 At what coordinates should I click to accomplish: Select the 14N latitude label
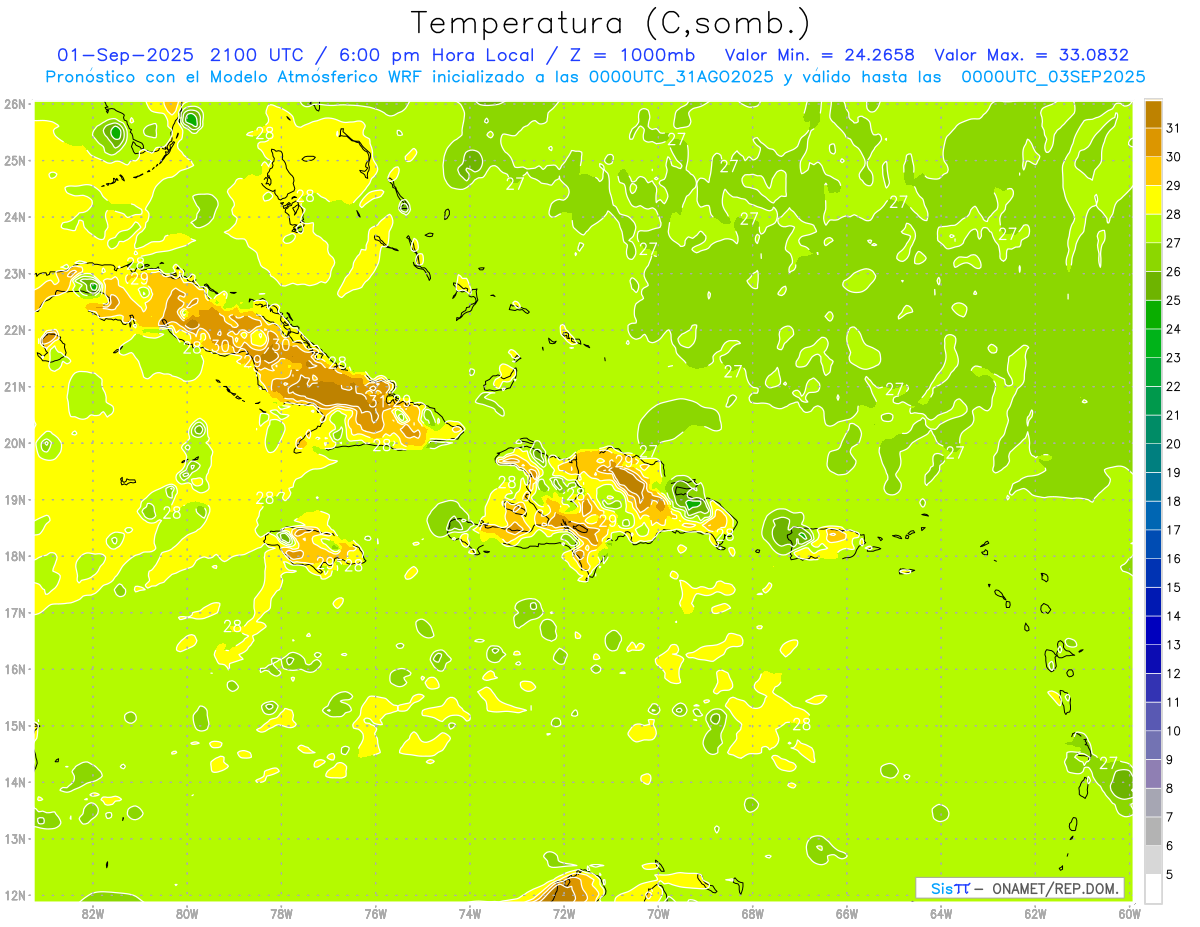[x=14, y=782]
